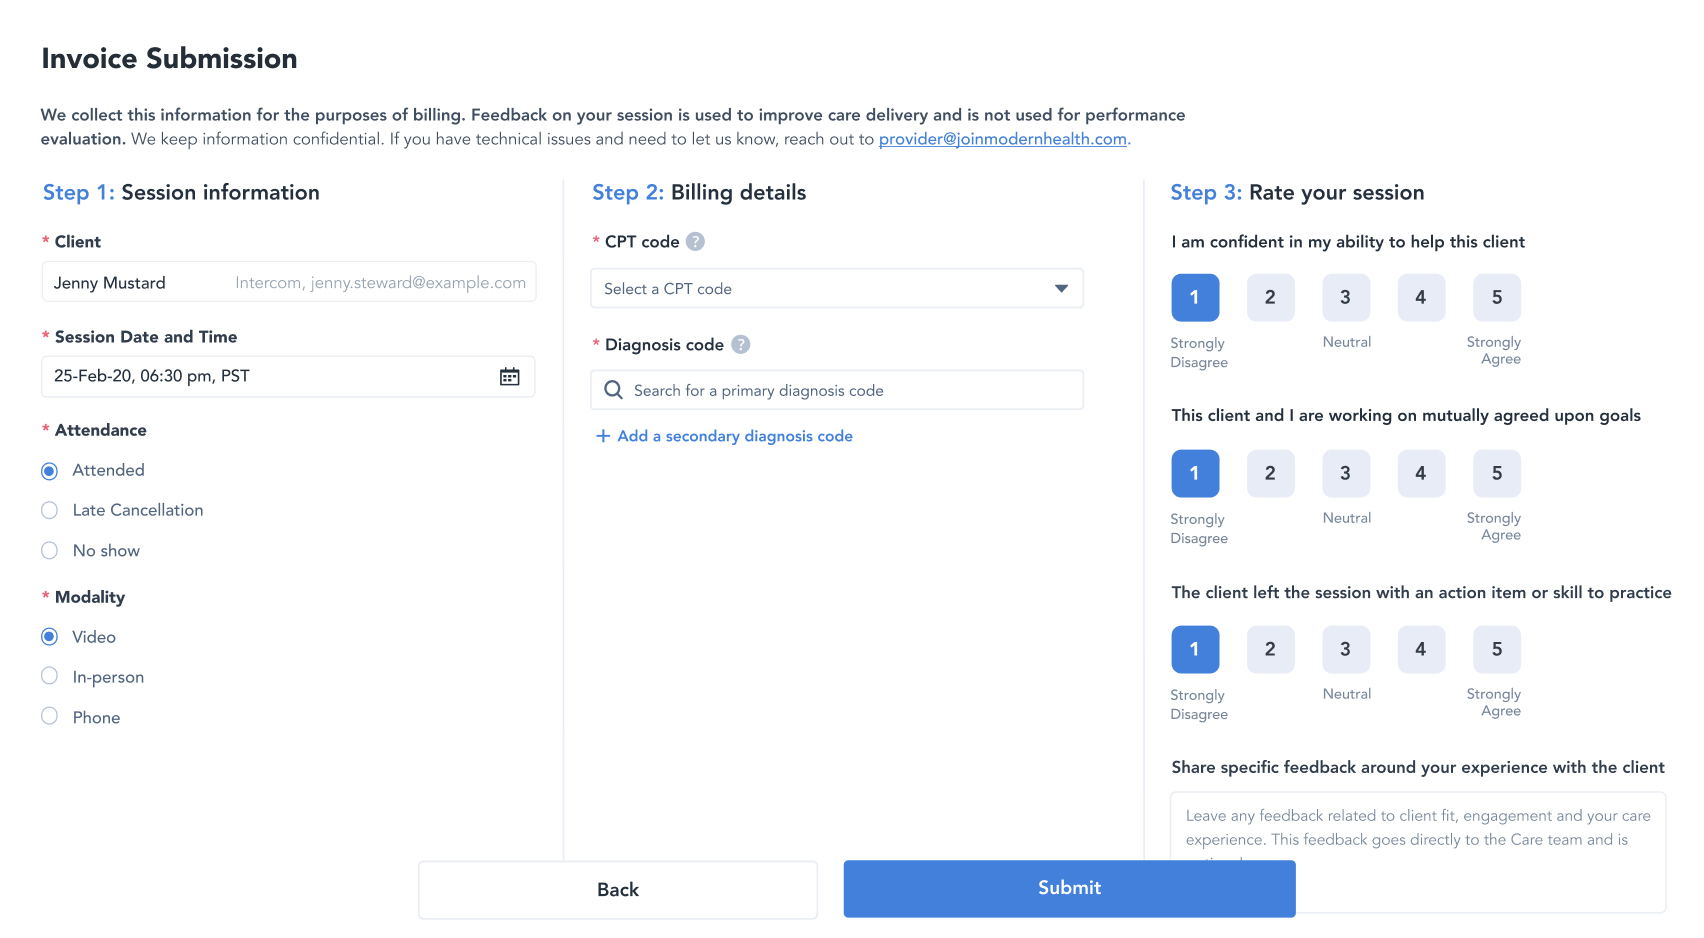Choose In-person modality
This screenshot has width=1704, height=938.
tap(50, 677)
